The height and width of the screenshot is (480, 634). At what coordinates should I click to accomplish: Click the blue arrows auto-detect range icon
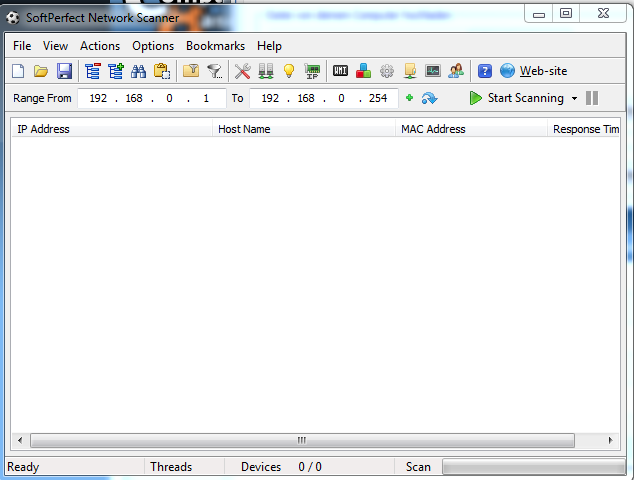coord(429,98)
